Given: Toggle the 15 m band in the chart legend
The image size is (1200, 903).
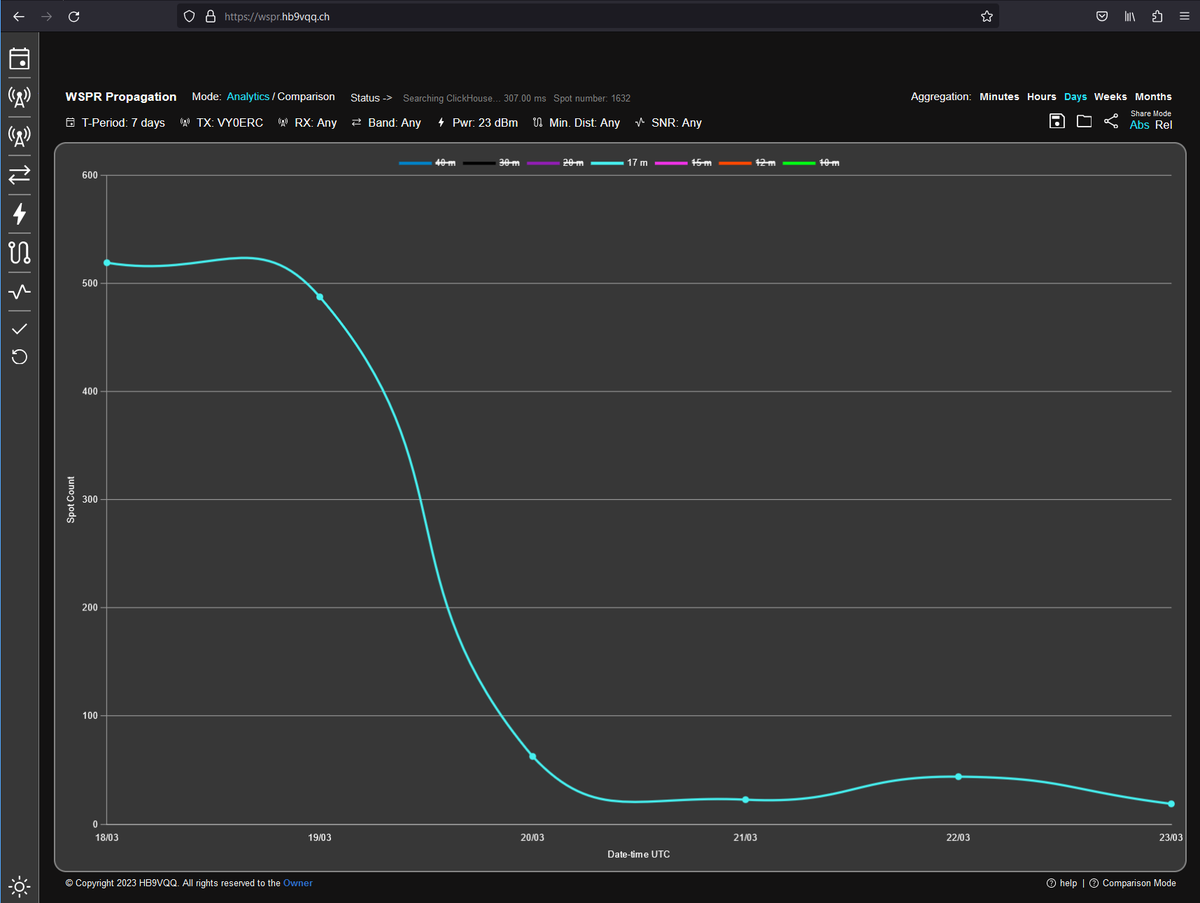Looking at the screenshot, I should [x=683, y=162].
